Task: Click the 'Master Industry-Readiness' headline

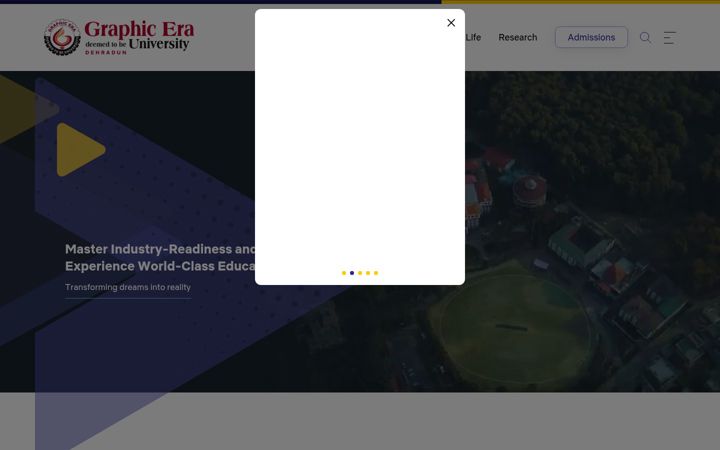Action: pyautogui.click(x=160, y=257)
